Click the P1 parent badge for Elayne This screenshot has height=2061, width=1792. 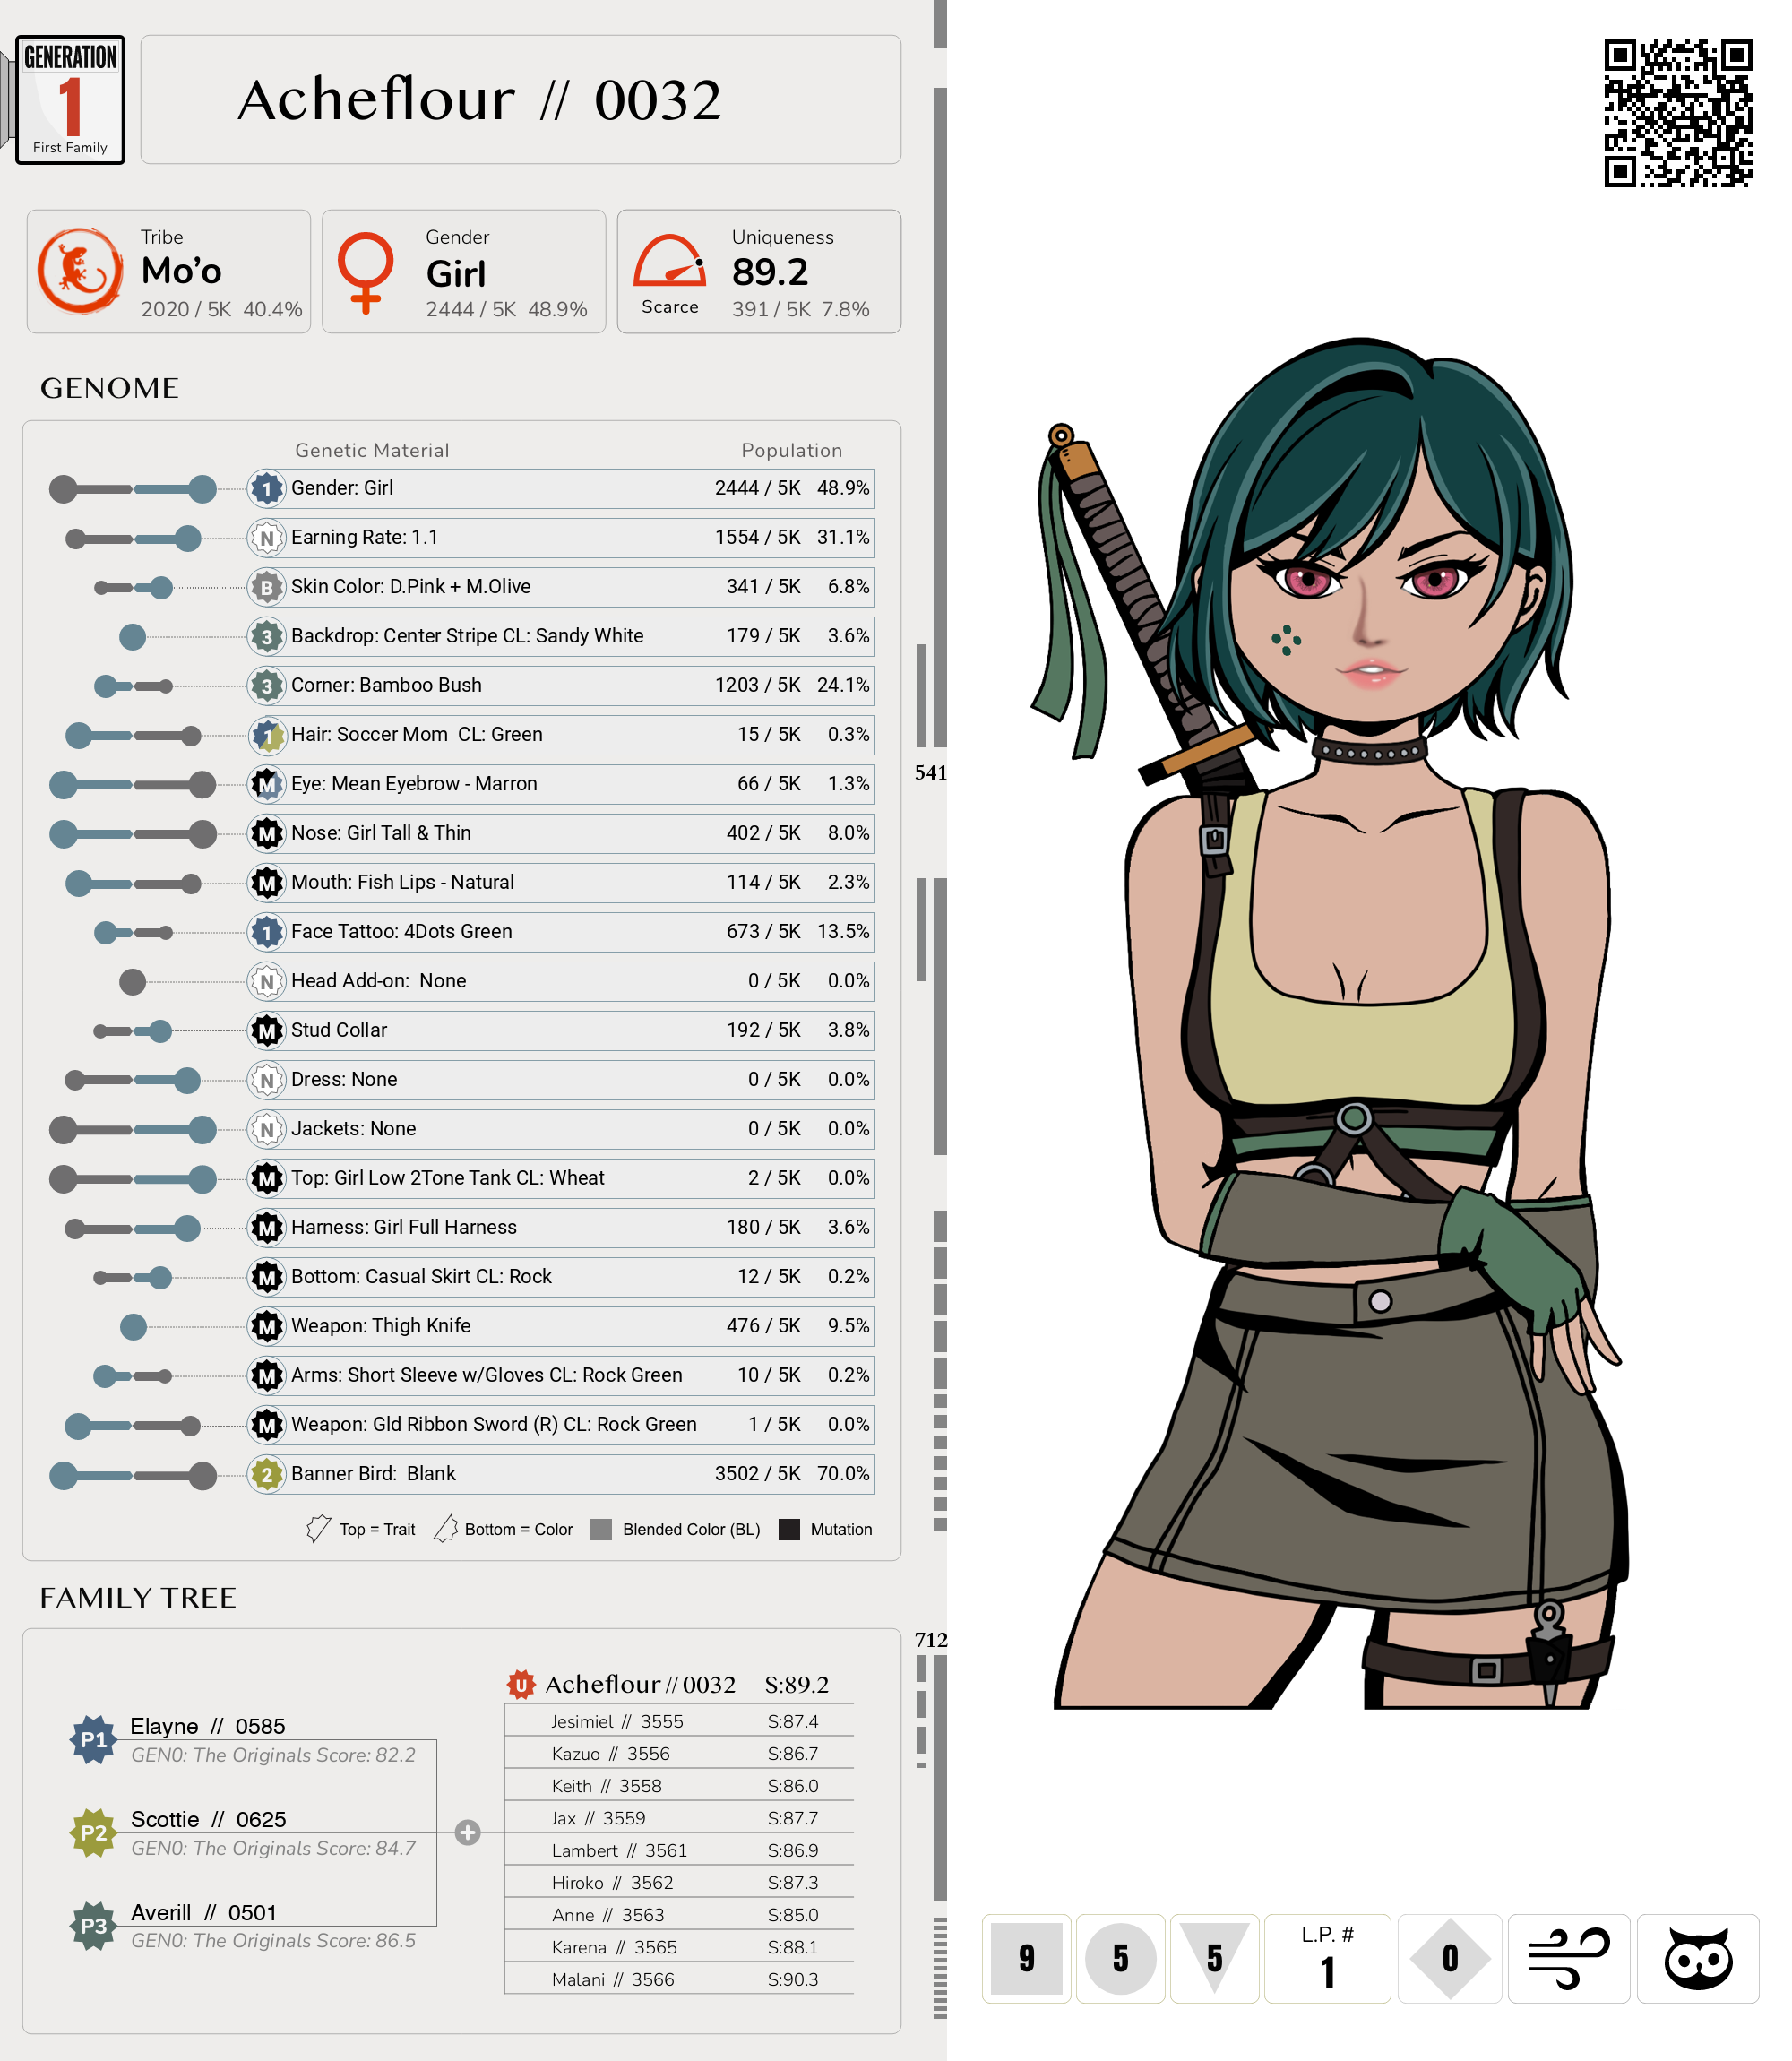[93, 1739]
